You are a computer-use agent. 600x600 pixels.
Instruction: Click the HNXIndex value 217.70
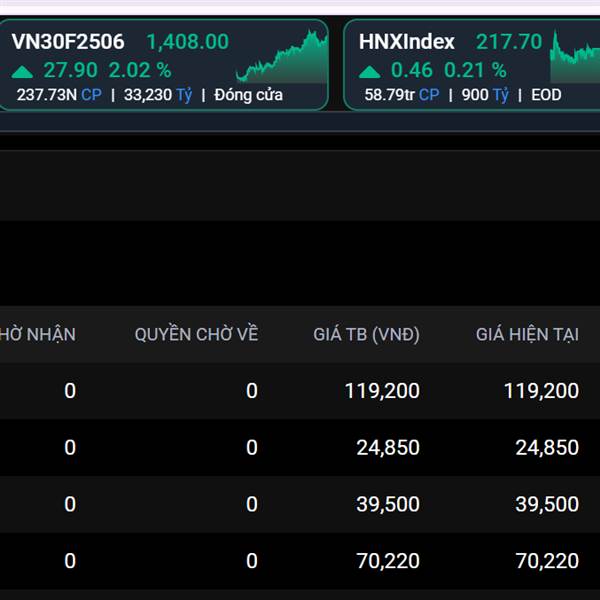coord(508,42)
